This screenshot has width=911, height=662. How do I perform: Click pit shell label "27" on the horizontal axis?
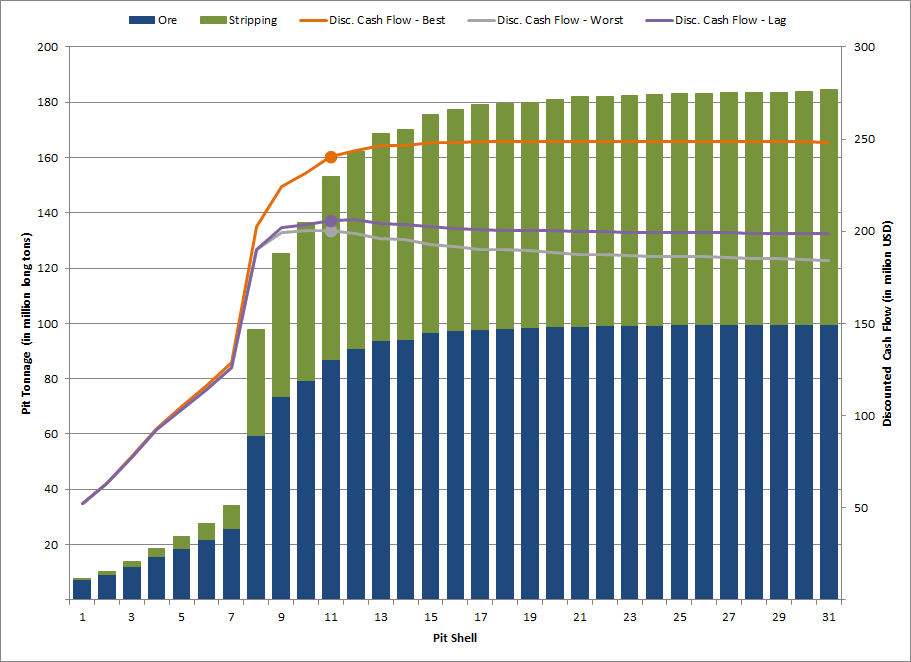(x=729, y=617)
